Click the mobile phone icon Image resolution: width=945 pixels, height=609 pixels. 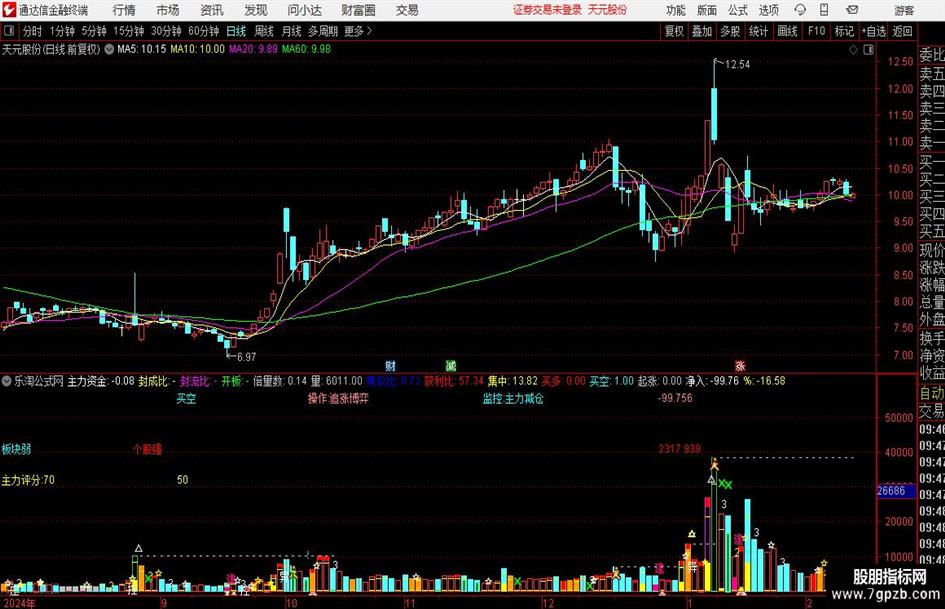click(x=824, y=10)
